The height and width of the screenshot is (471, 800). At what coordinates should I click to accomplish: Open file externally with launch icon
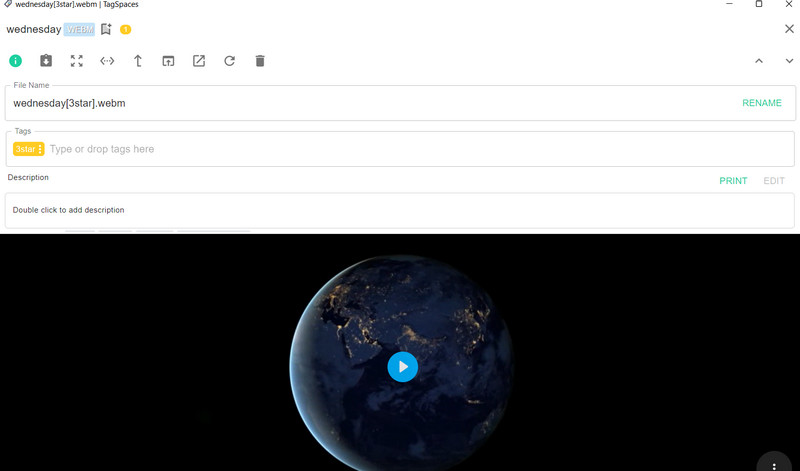199,61
